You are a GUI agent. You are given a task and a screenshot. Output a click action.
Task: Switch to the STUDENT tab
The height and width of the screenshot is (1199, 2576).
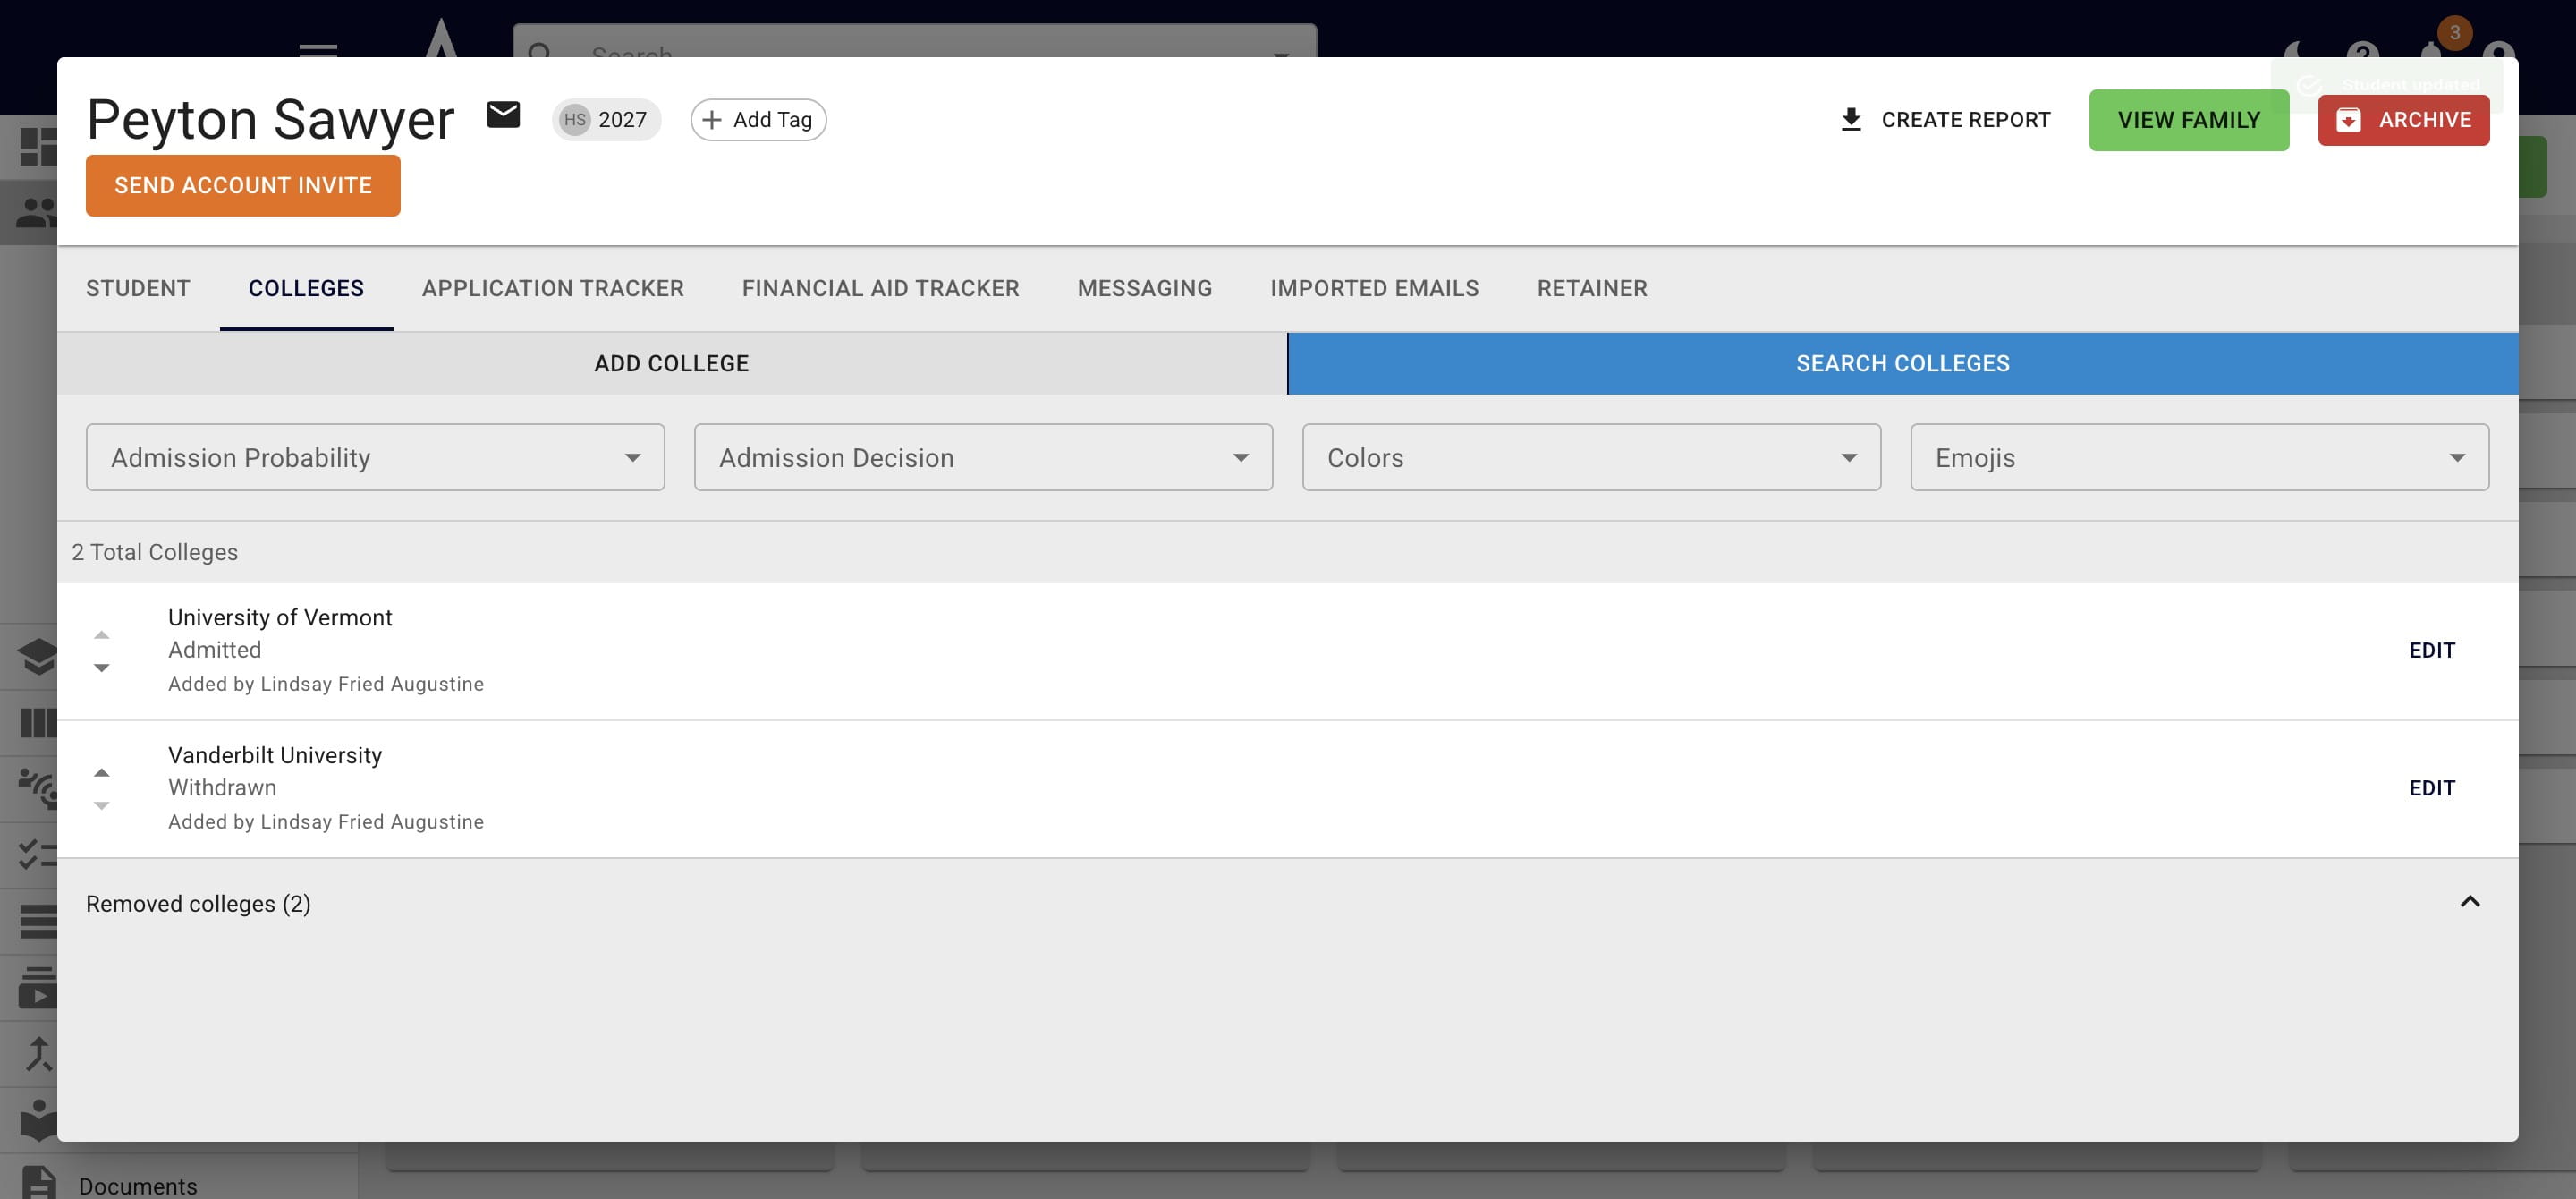(x=138, y=288)
